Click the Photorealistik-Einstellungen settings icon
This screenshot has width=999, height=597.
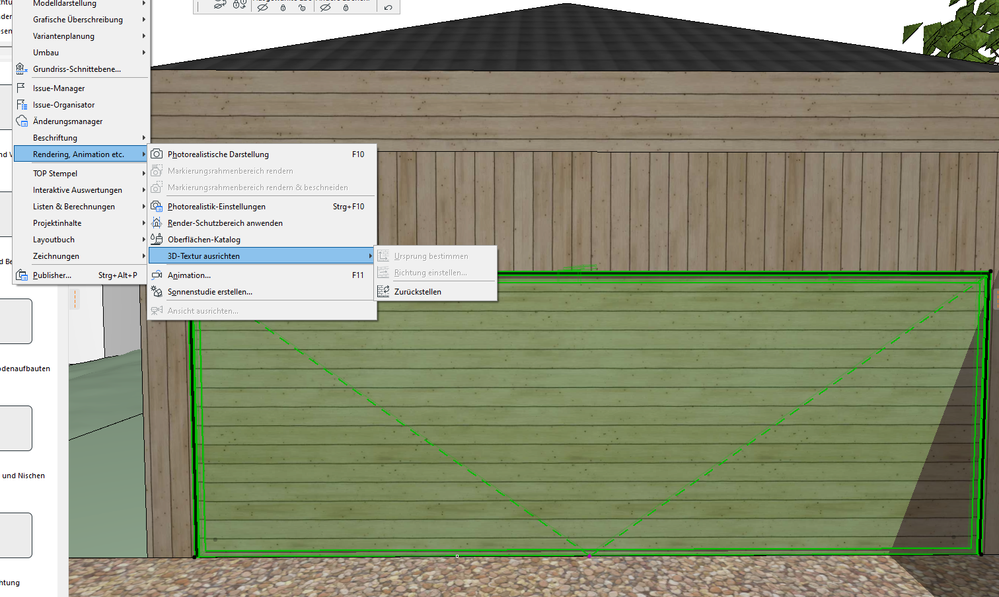coord(157,206)
